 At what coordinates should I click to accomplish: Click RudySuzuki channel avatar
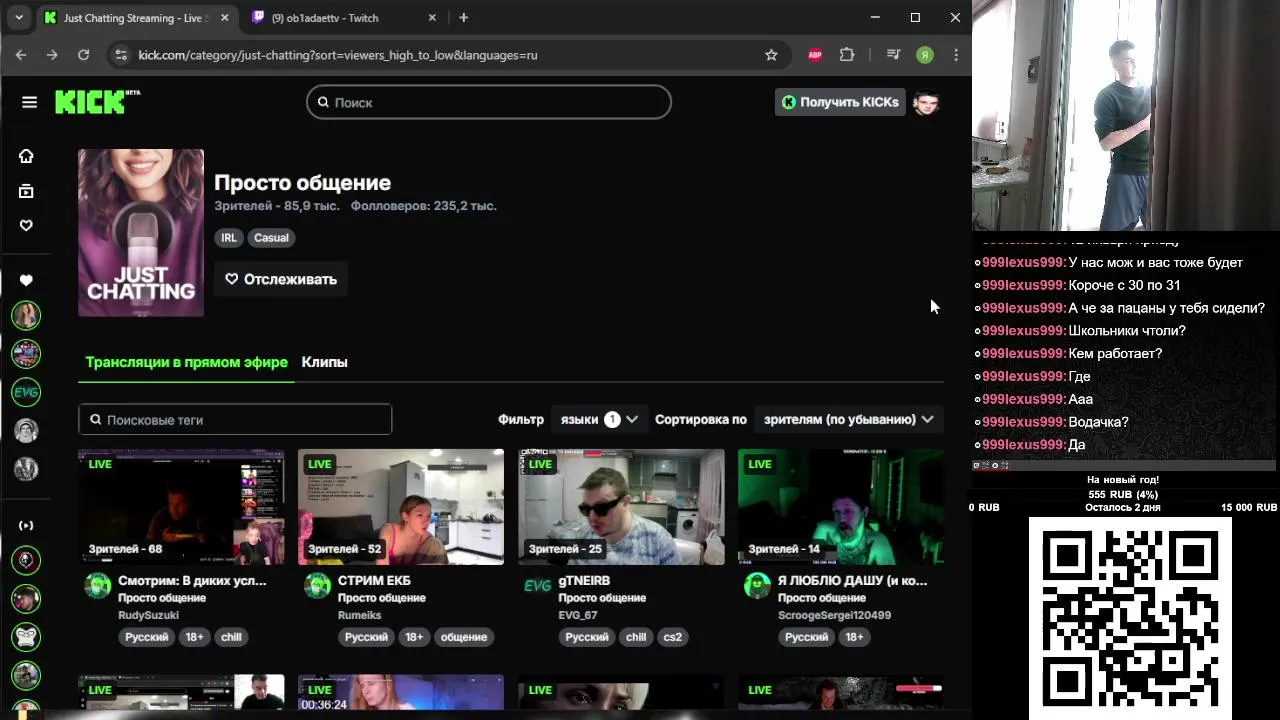[x=97, y=586]
